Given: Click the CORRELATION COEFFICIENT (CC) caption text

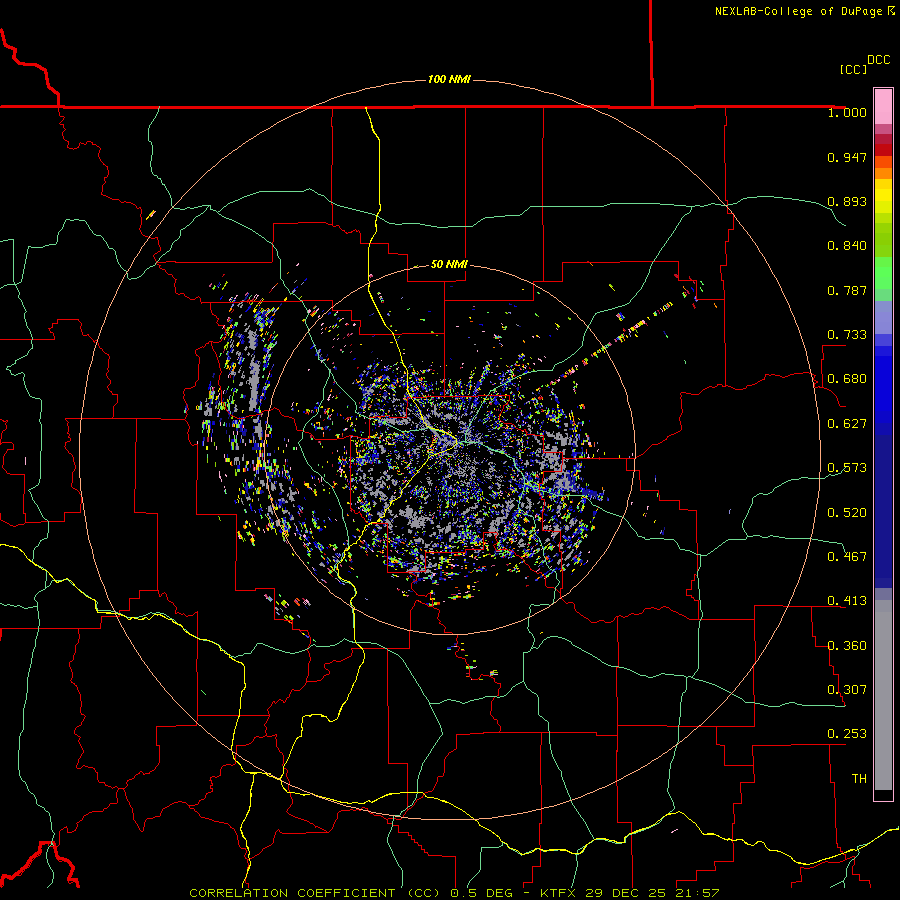Looking at the screenshot, I should (x=314, y=893).
